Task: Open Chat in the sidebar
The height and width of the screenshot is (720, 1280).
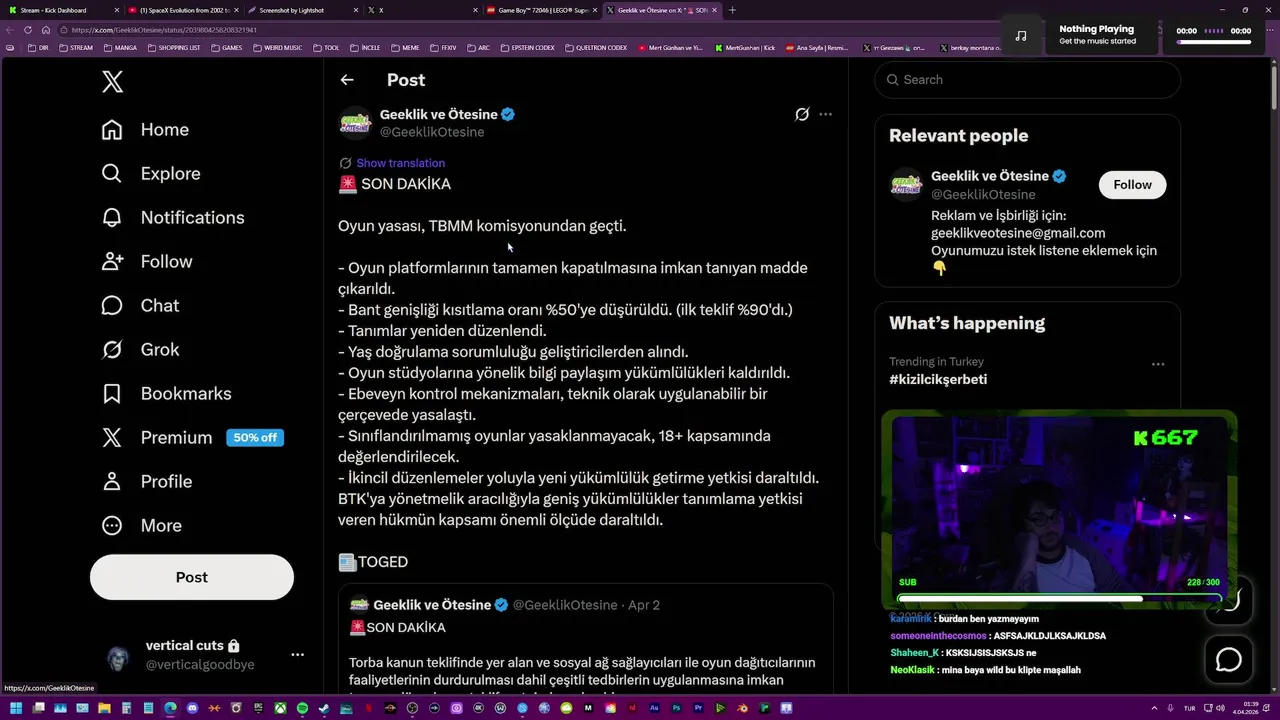Action: pyautogui.click(x=140, y=306)
